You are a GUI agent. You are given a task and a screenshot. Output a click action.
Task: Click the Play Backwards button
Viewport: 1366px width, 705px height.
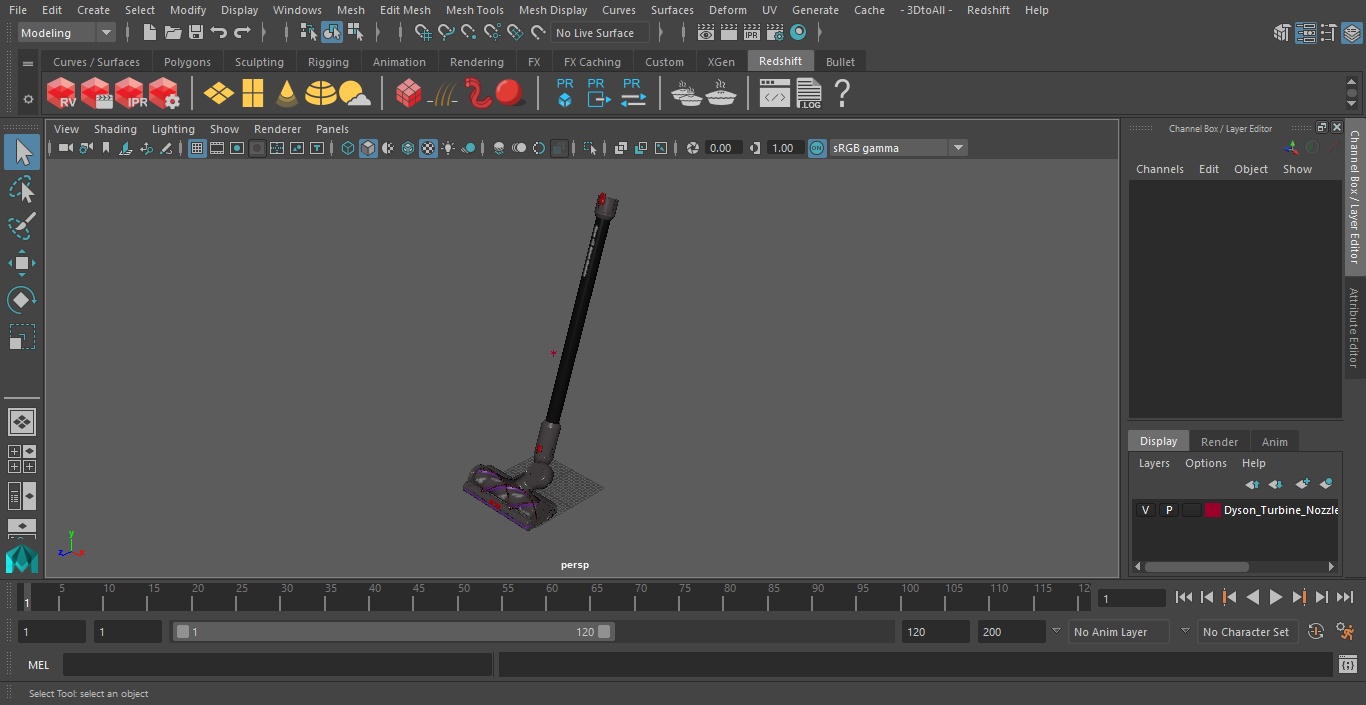tap(1252, 597)
